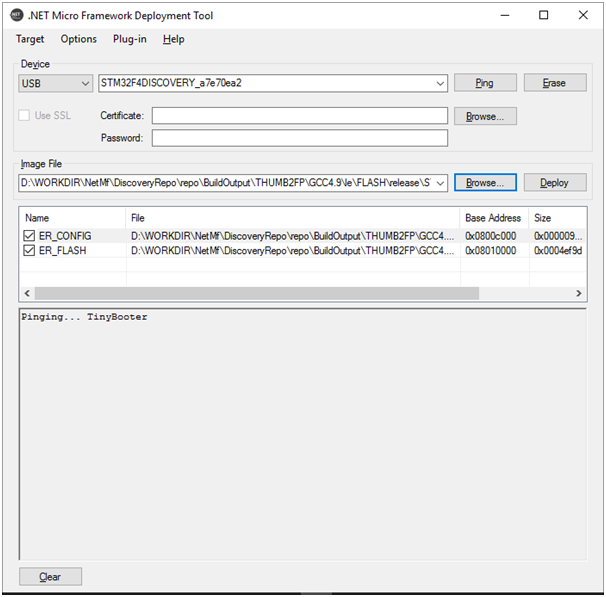Screen dimensions: 606x597
Task: Click the list's left scroll arrow
Action: (27, 293)
